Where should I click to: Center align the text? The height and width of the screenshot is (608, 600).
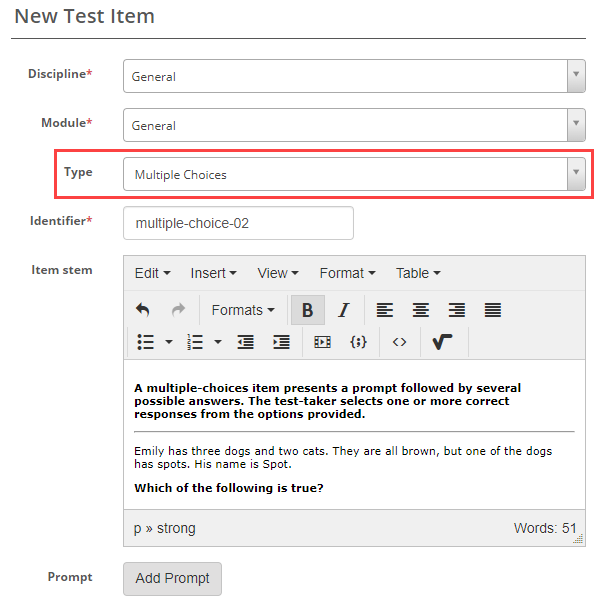[421, 310]
